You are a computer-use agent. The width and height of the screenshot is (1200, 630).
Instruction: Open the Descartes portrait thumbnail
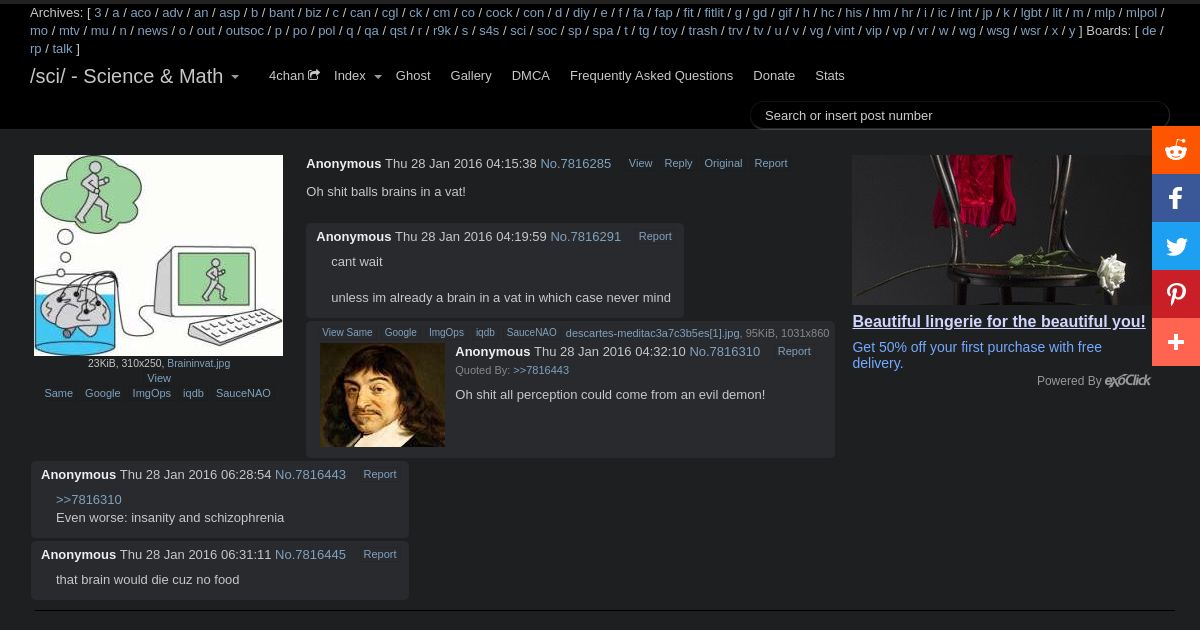(382, 394)
